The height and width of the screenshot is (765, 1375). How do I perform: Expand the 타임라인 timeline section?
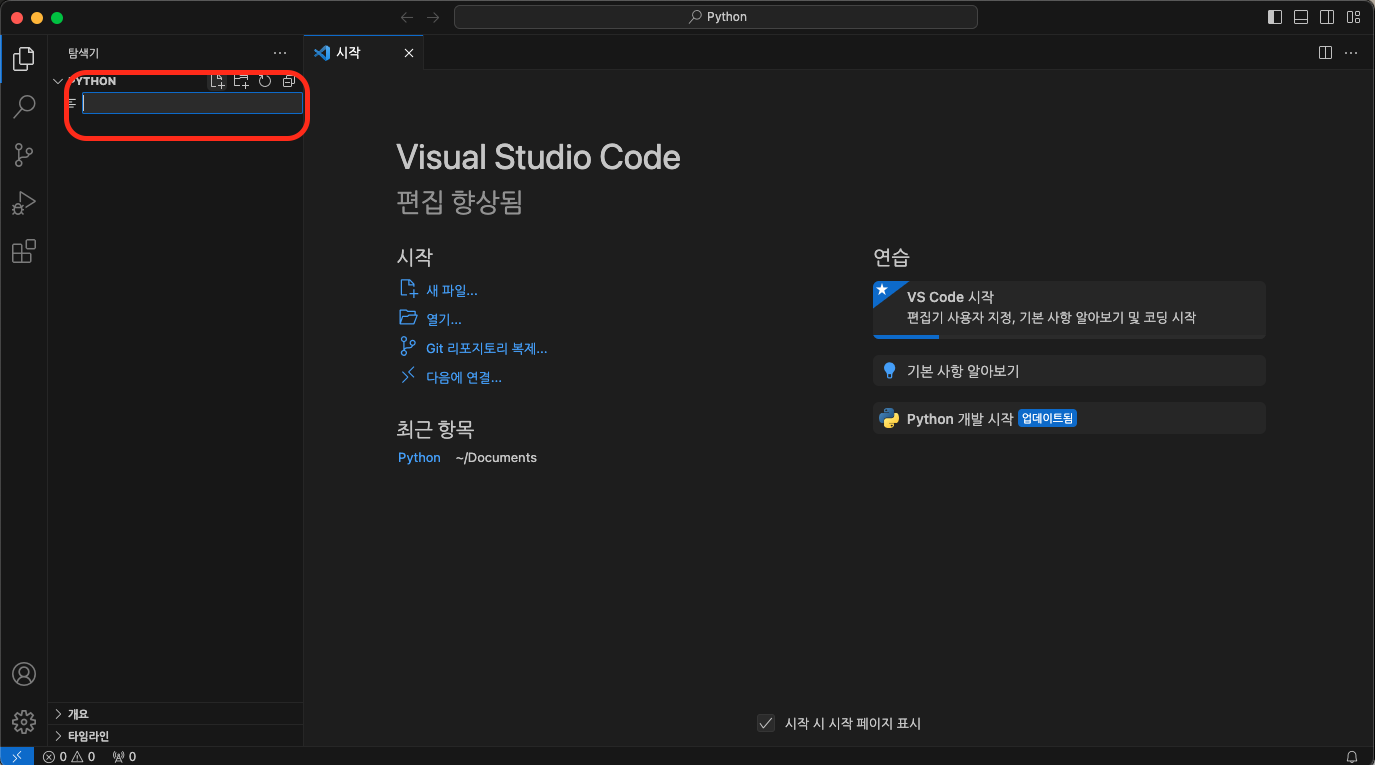pyautogui.click(x=176, y=736)
